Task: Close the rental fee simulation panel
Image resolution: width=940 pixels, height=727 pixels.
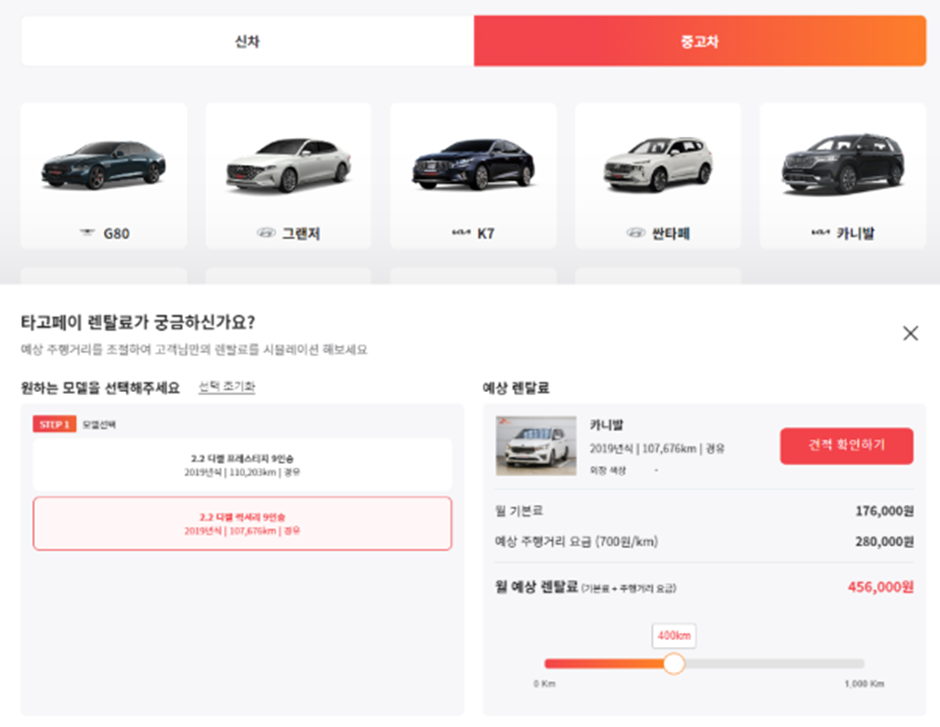Action: coord(910,333)
